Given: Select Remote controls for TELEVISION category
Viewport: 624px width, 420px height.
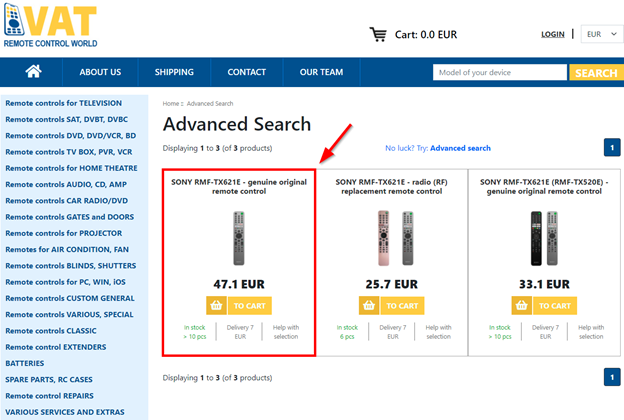Looking at the screenshot, I should [64, 103].
